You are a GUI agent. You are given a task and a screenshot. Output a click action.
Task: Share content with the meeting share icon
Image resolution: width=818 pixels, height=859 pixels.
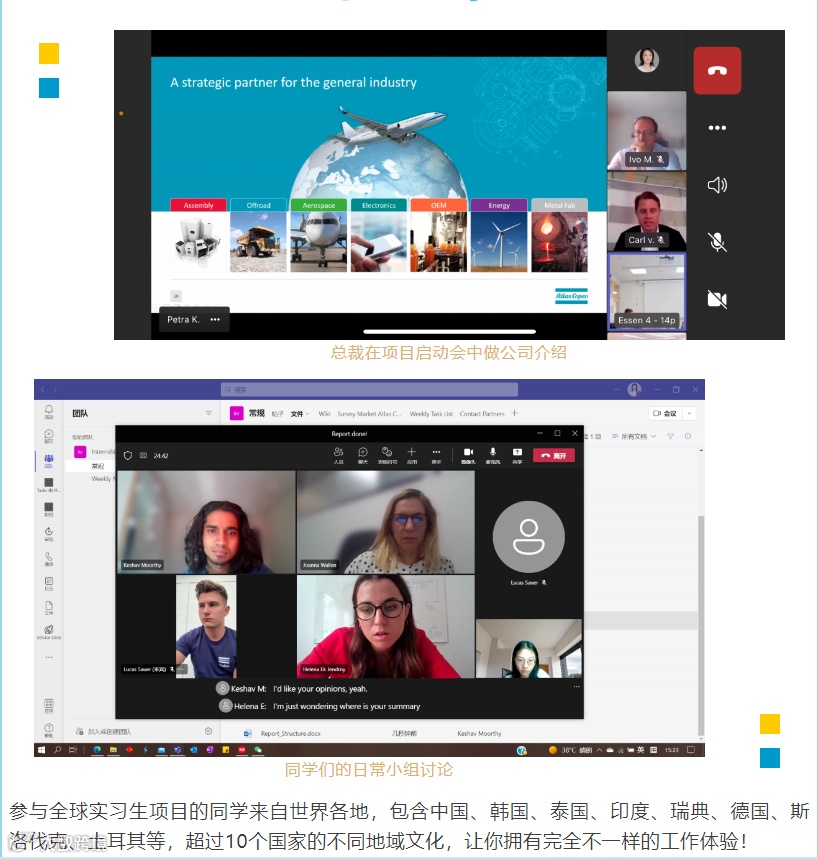(517, 455)
